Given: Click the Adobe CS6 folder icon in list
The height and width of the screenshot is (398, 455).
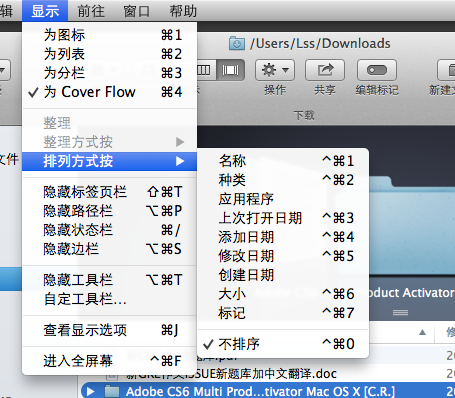Looking at the screenshot, I should (x=112, y=391).
